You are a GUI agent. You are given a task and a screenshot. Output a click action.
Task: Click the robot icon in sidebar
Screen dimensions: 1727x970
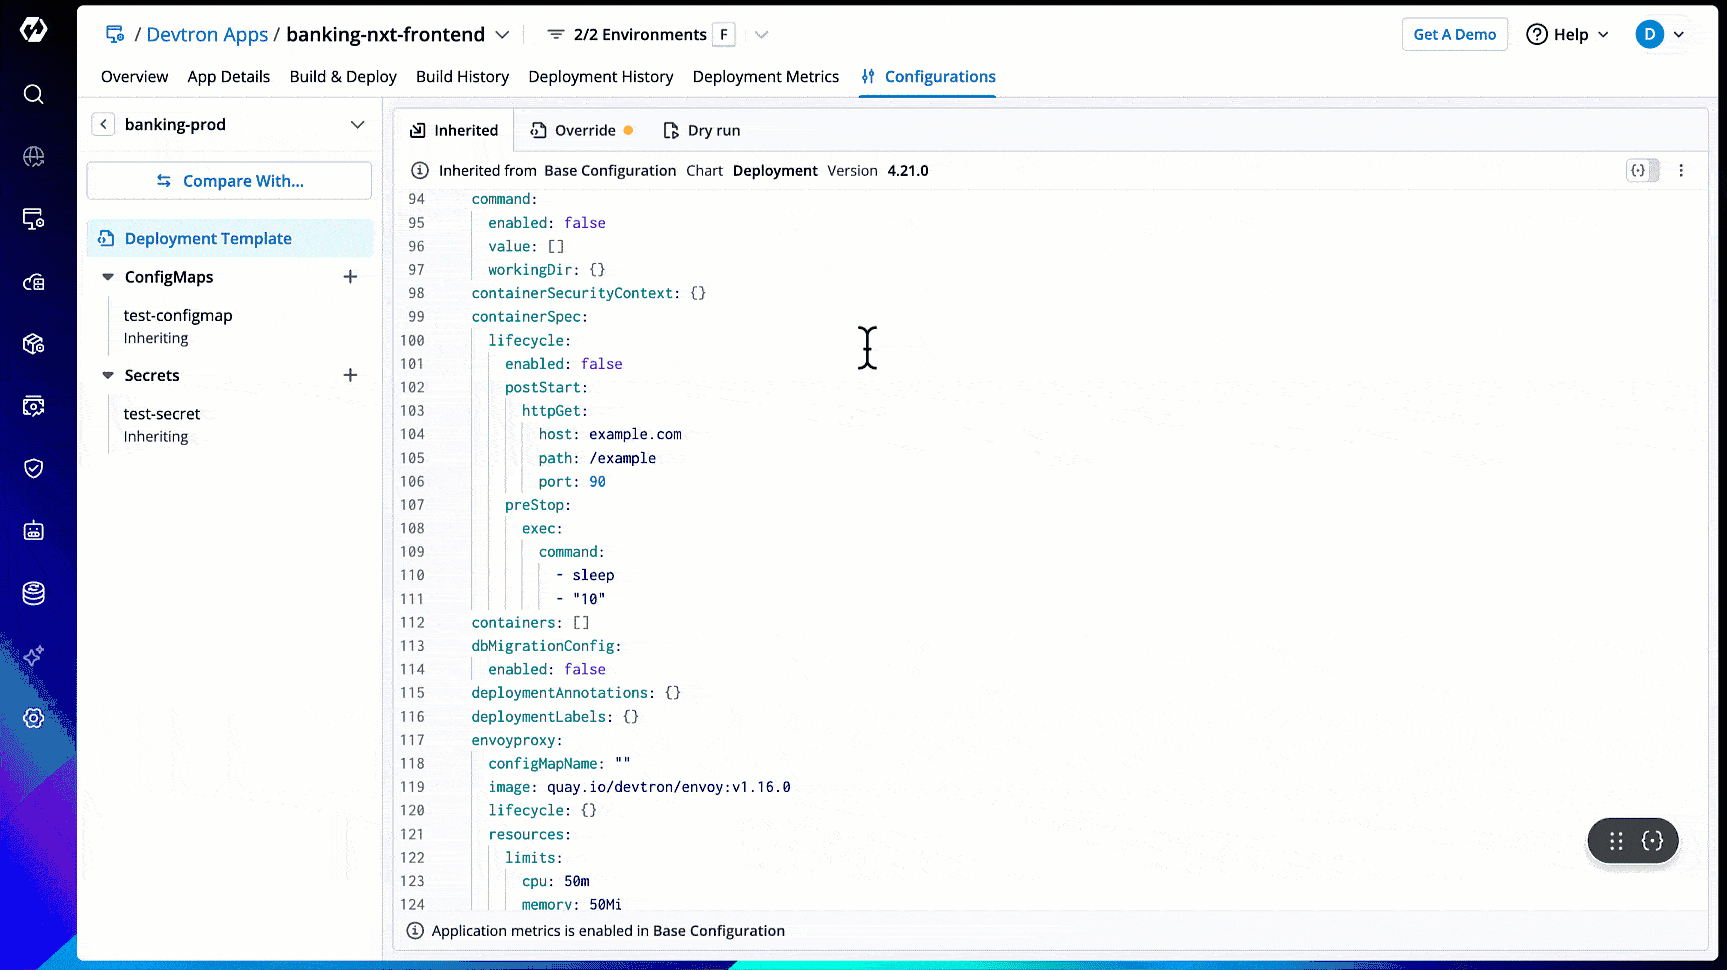click(x=33, y=531)
